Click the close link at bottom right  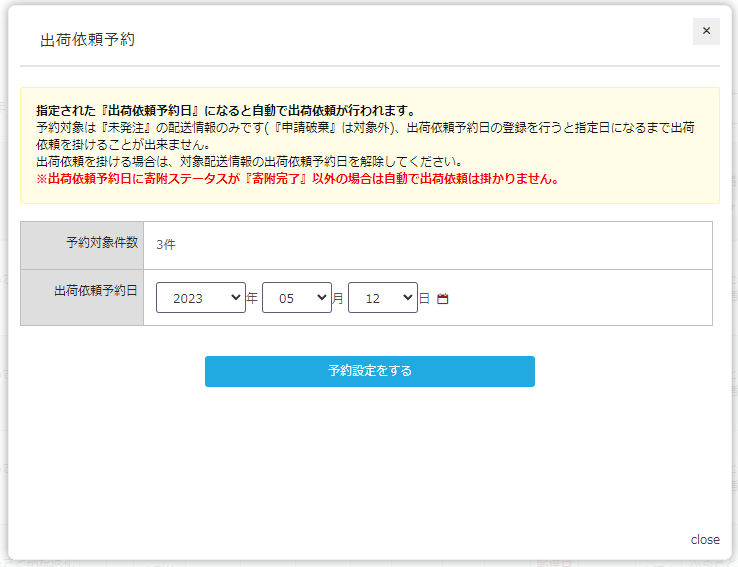pos(704,539)
